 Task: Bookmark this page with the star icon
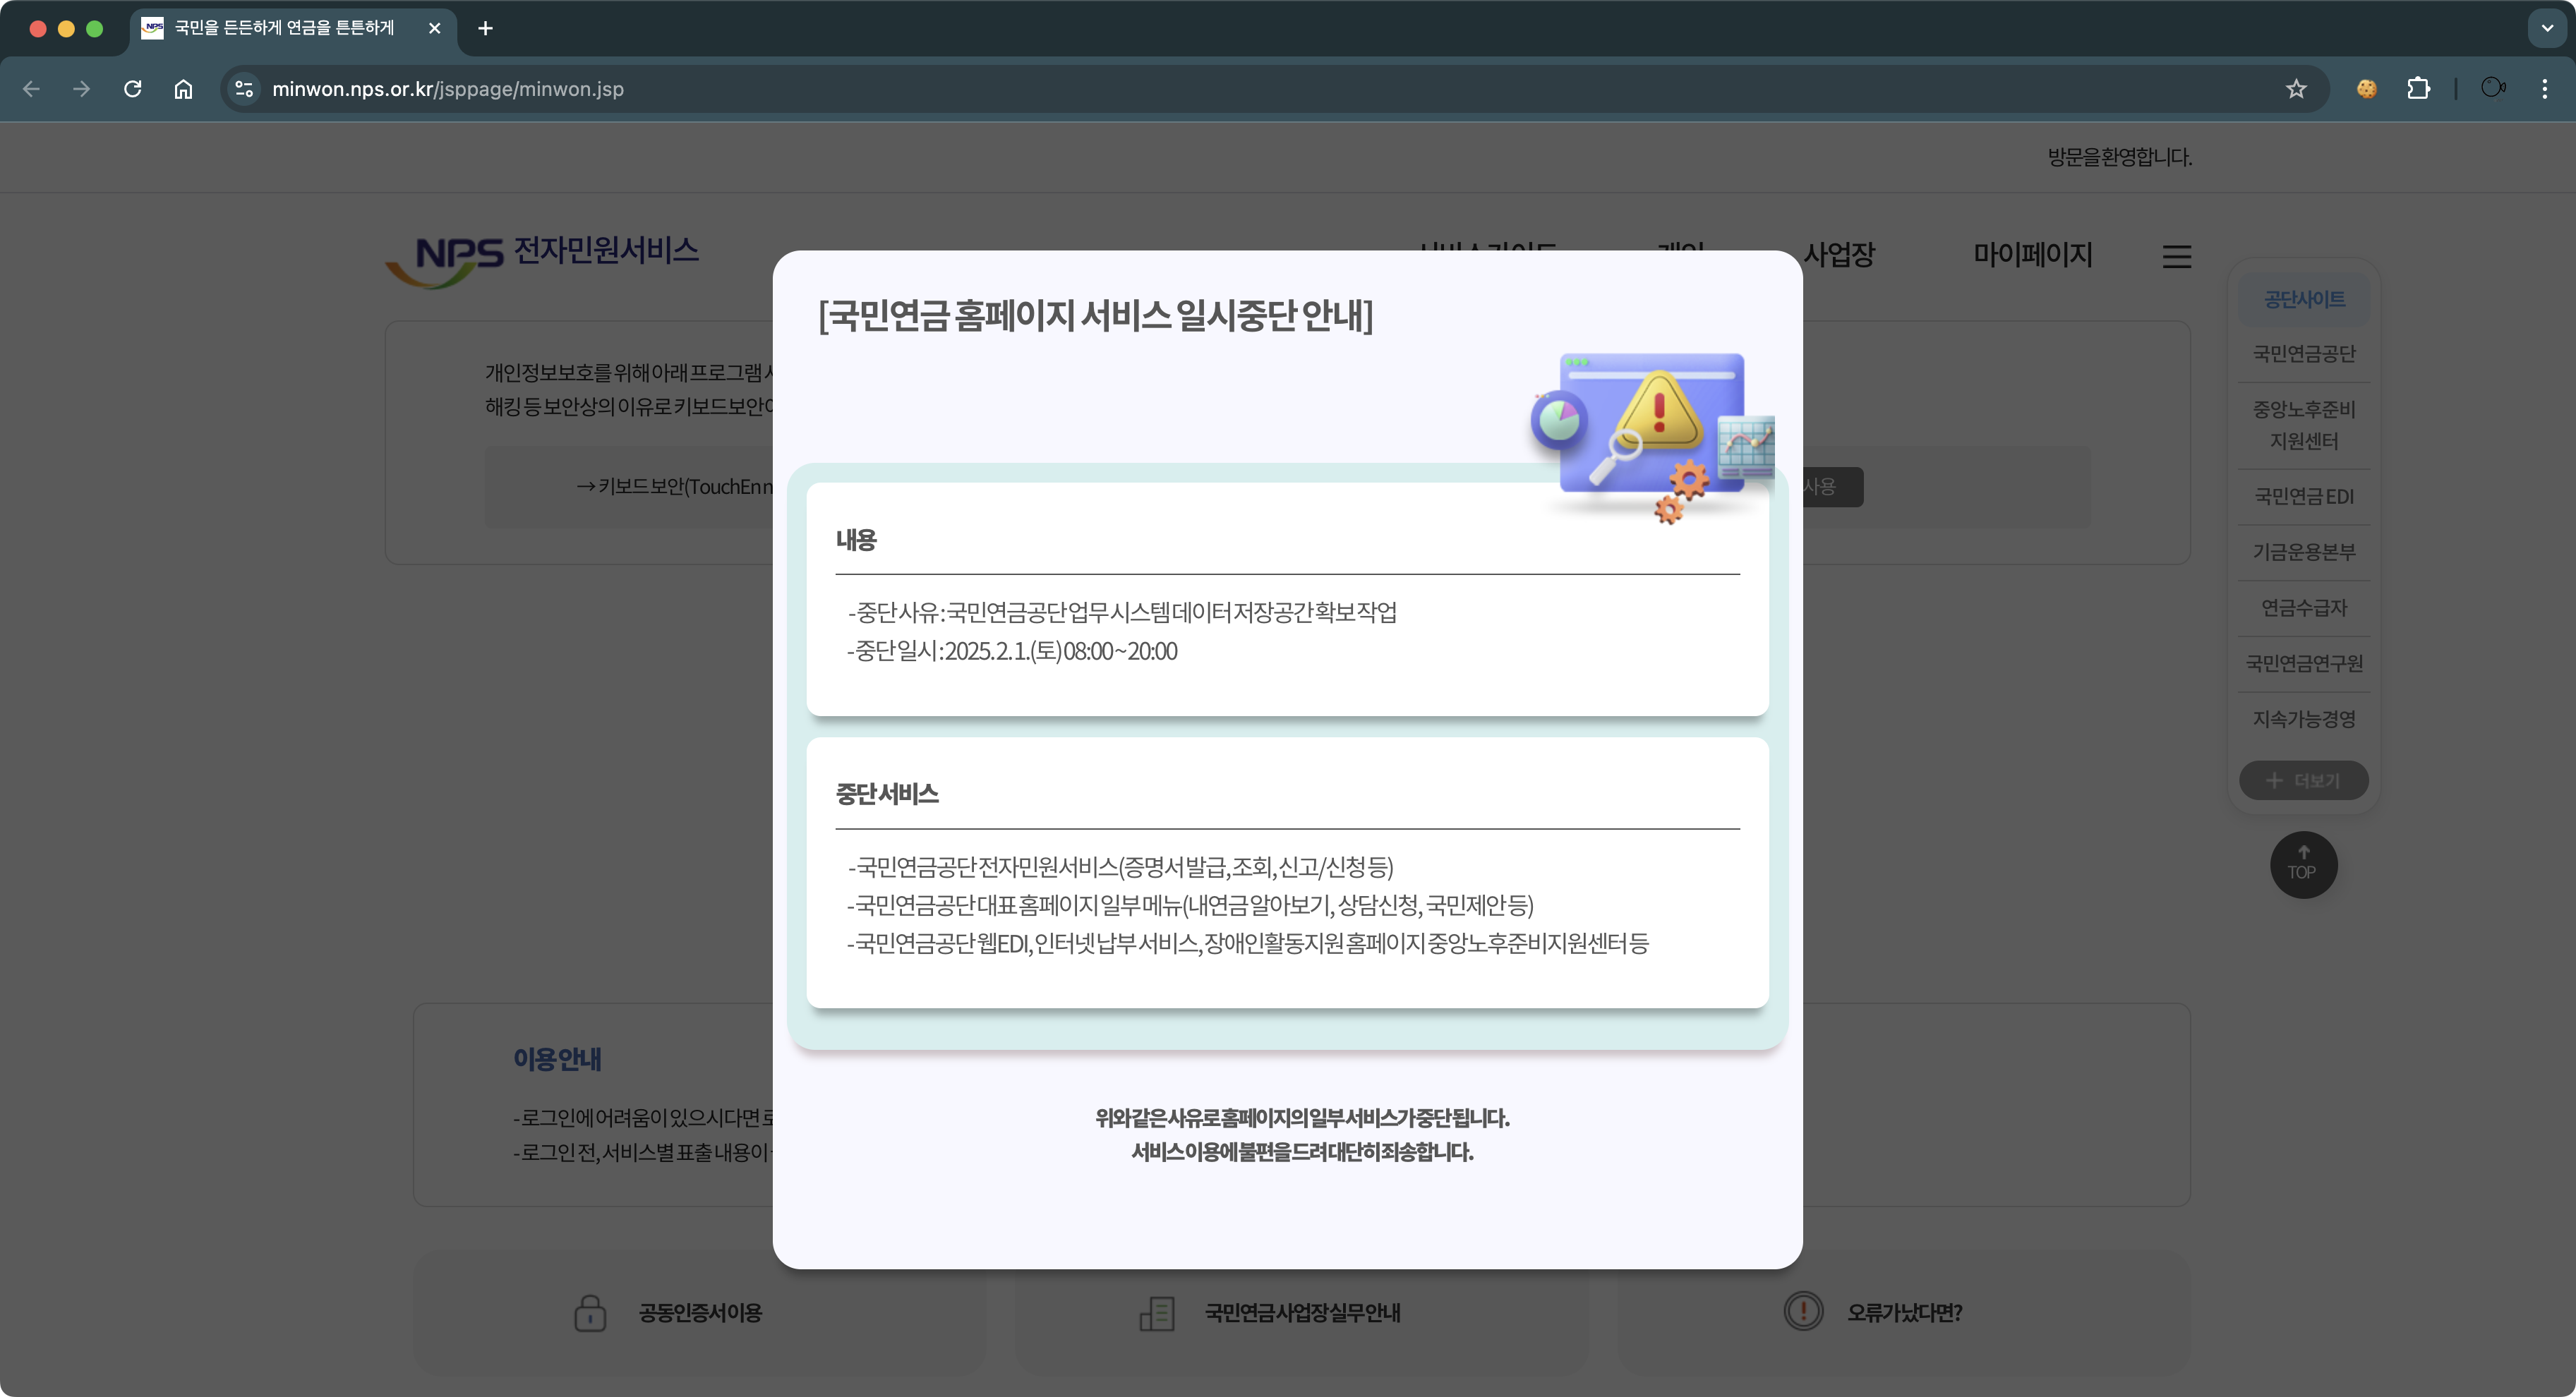click(2296, 89)
